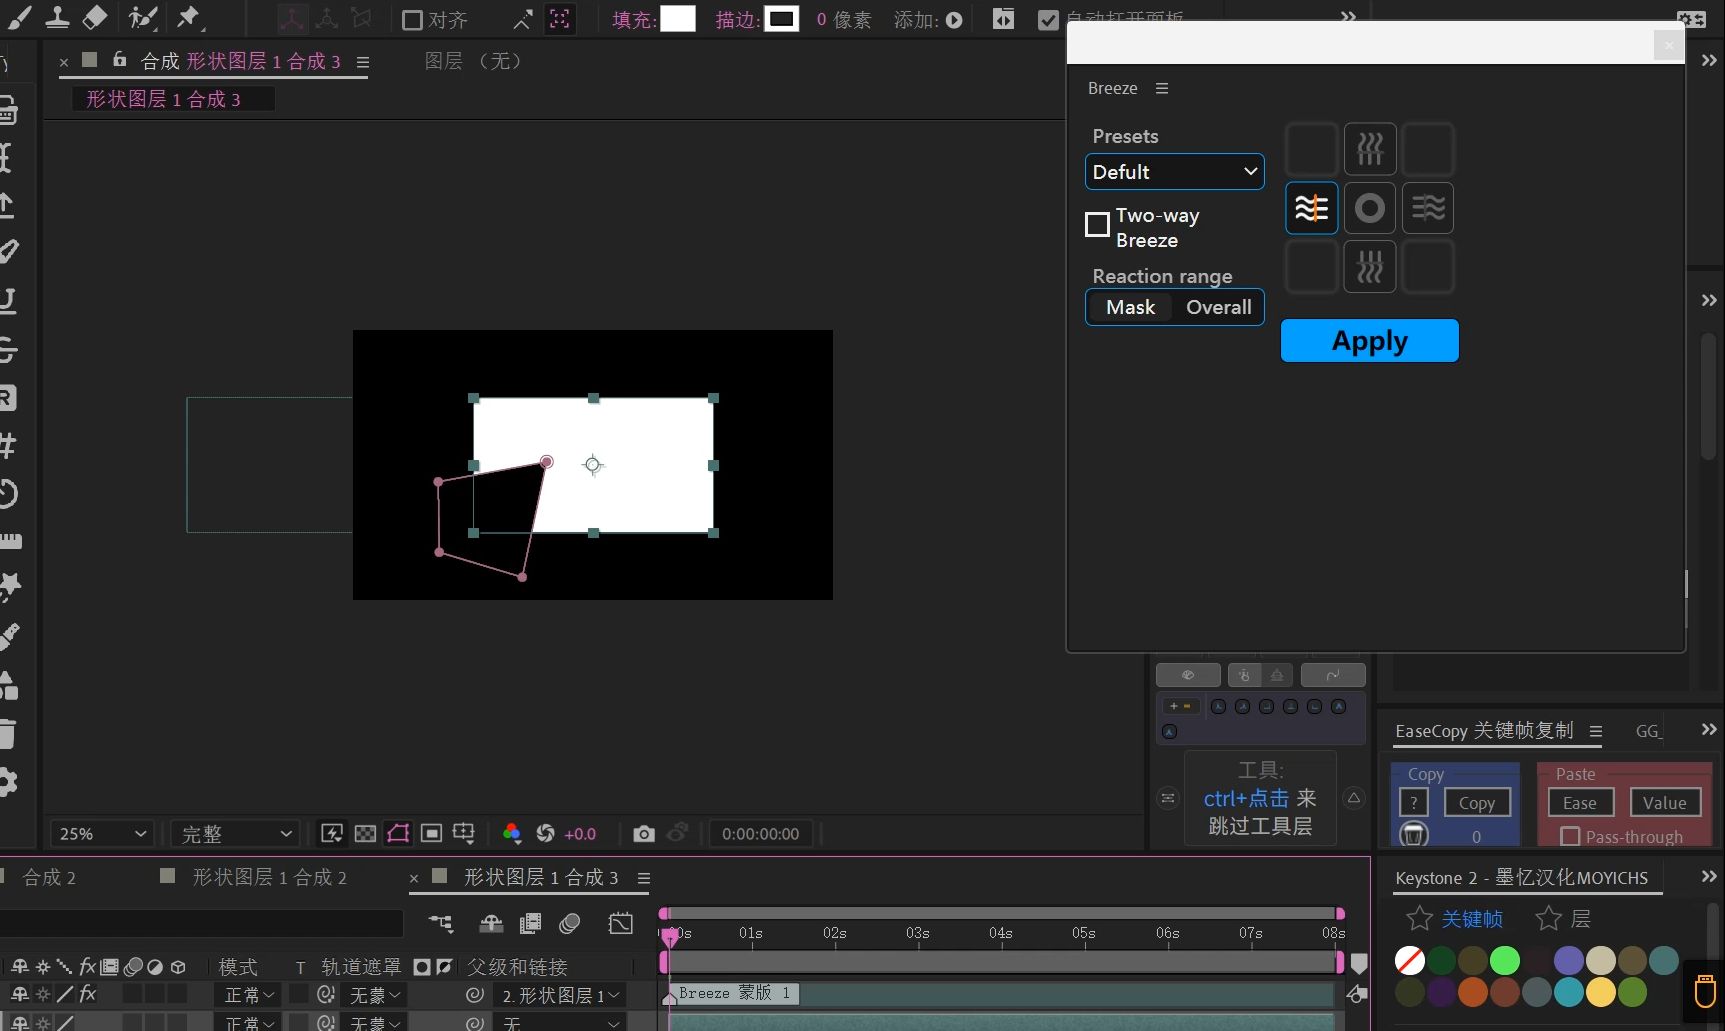
Task: Open grid and guide options icon
Action: coord(464,833)
